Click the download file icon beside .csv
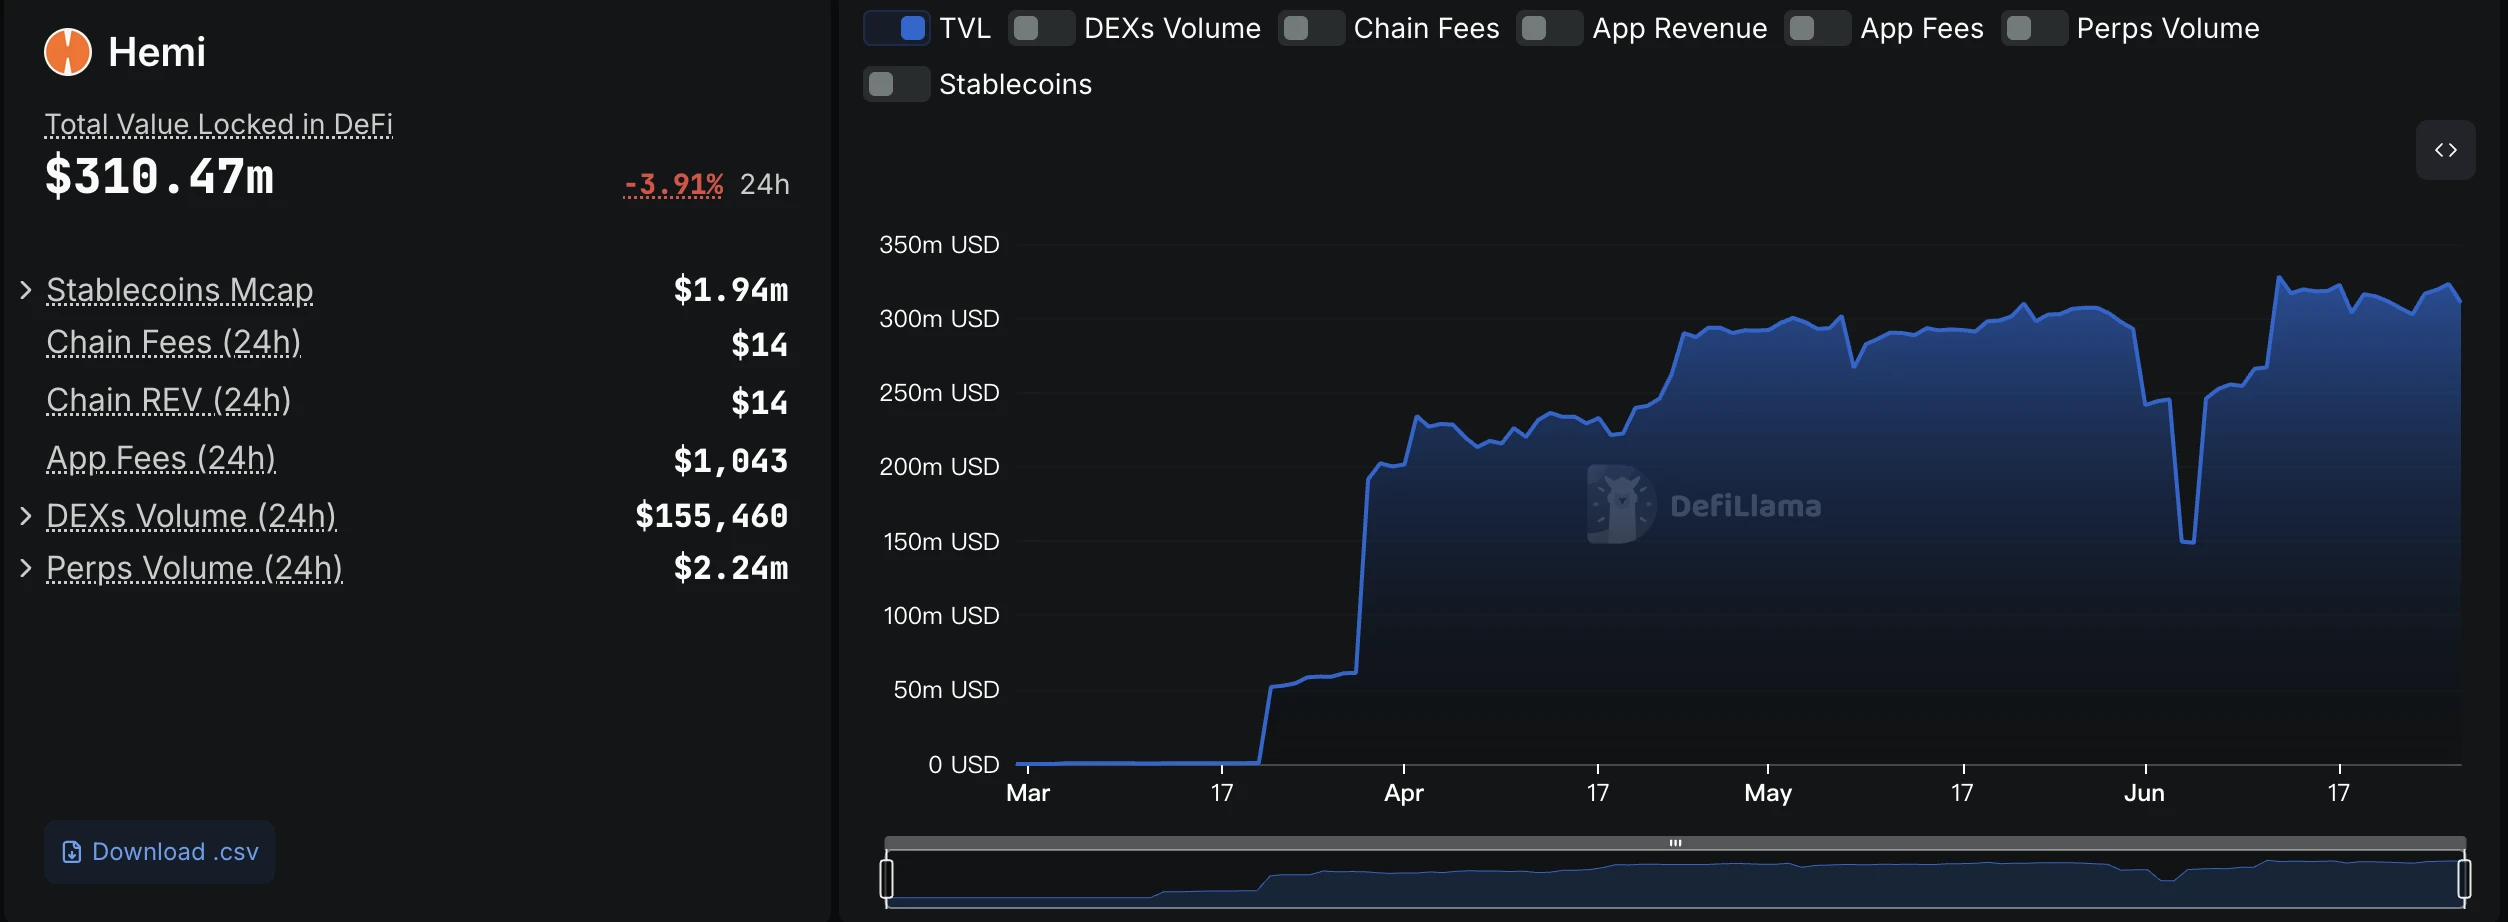 coord(72,852)
